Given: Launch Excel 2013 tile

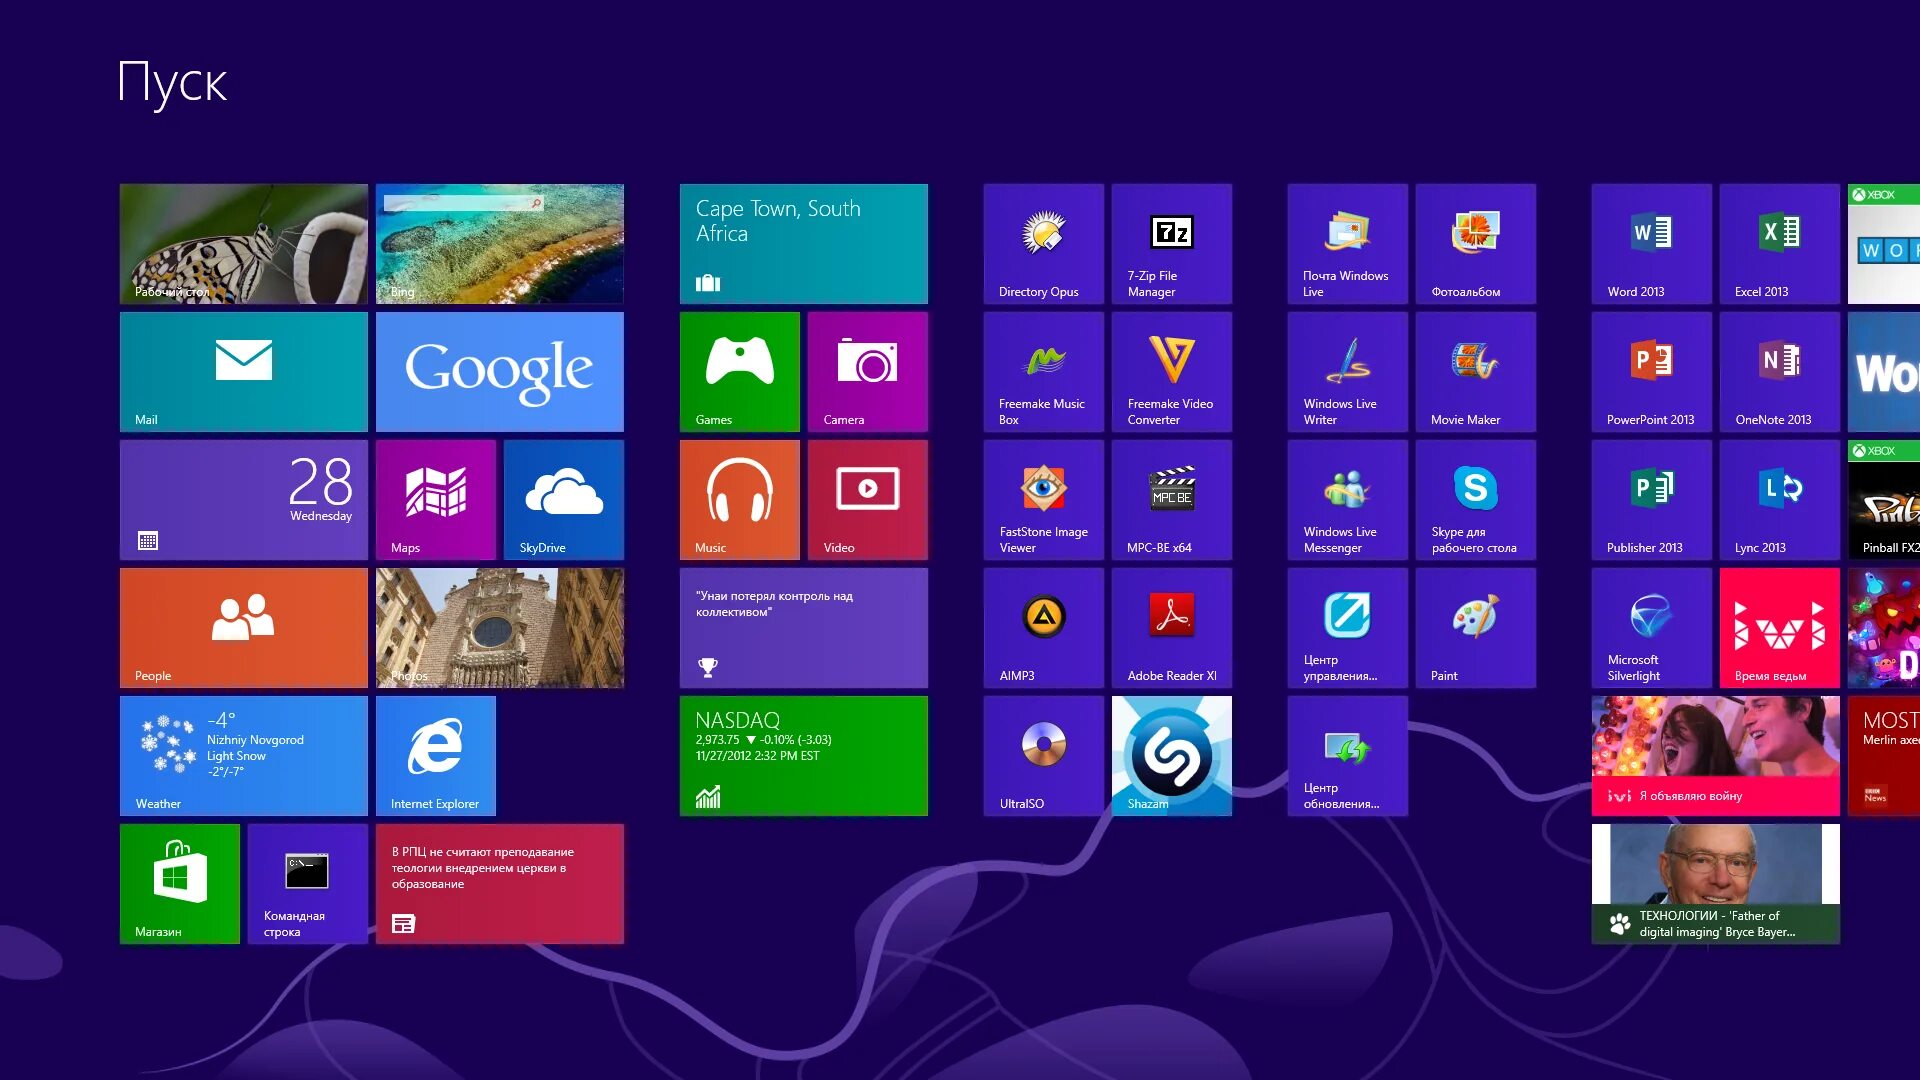Looking at the screenshot, I should [x=1779, y=244].
